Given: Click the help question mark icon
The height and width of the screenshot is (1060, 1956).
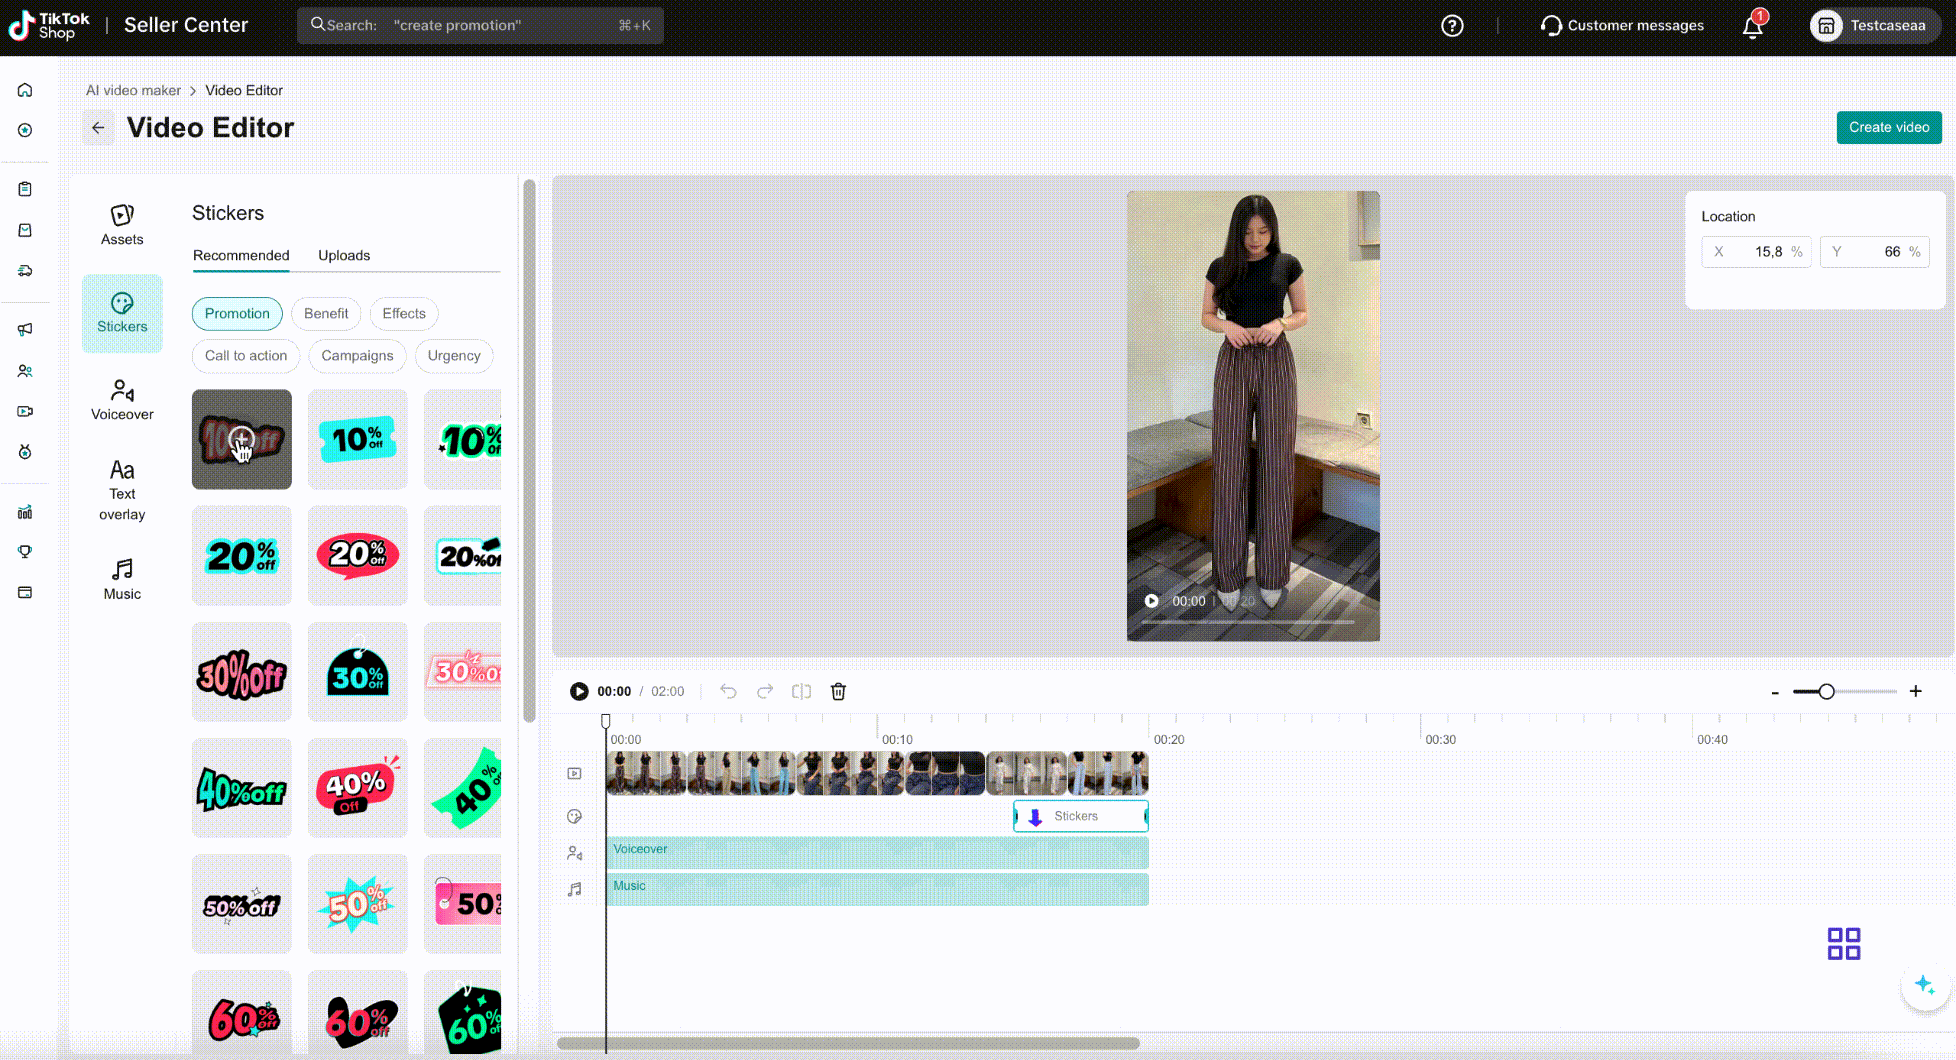Looking at the screenshot, I should [x=1452, y=26].
